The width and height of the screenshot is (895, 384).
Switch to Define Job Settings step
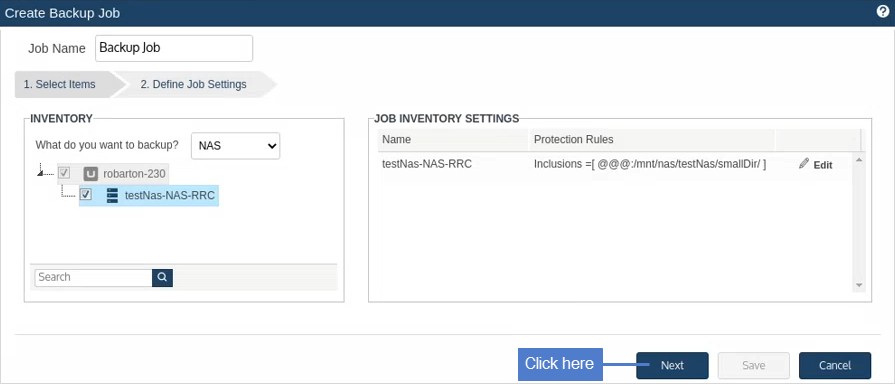[x=193, y=84]
